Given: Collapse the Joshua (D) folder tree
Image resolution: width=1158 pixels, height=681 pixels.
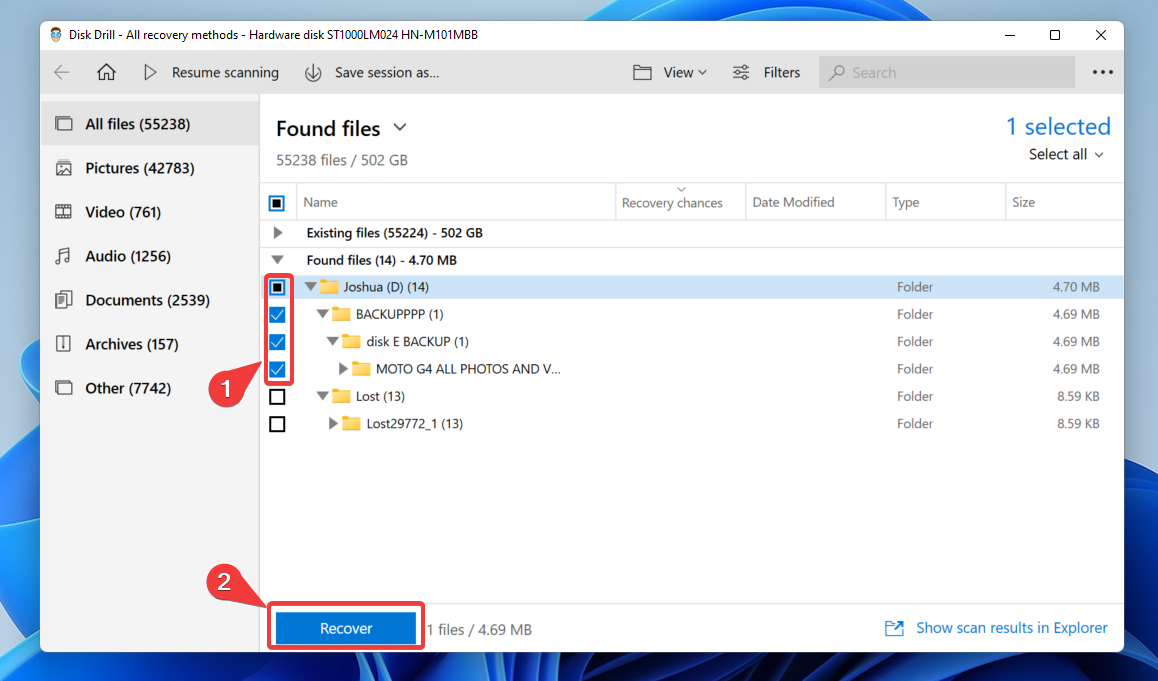Looking at the screenshot, I should click(311, 287).
